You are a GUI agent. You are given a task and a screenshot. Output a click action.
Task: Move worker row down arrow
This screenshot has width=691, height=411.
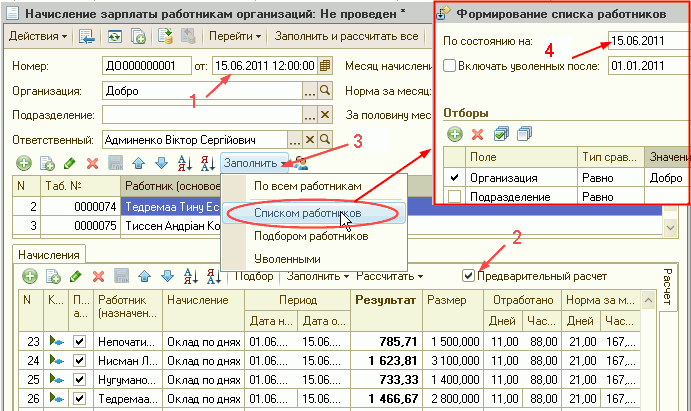pyautogui.click(x=161, y=163)
